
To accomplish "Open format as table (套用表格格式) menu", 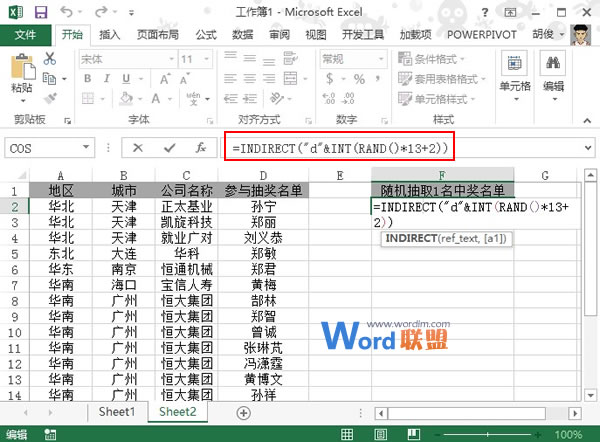I will [x=441, y=79].
